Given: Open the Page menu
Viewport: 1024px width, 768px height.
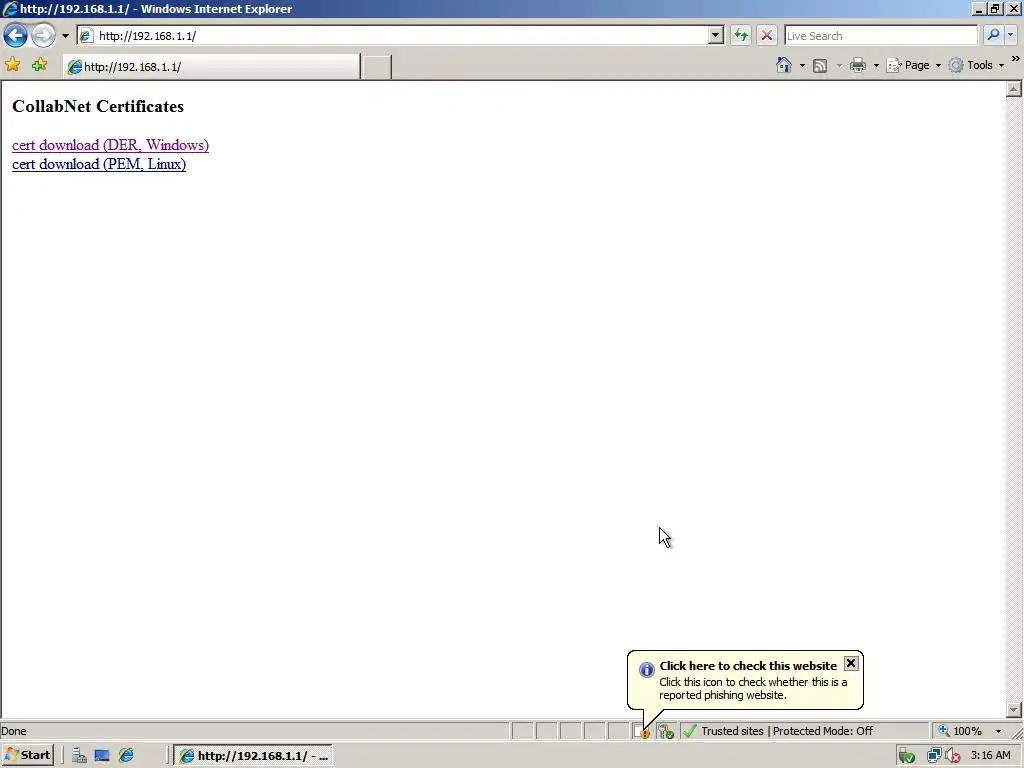Looking at the screenshot, I should [x=914, y=65].
